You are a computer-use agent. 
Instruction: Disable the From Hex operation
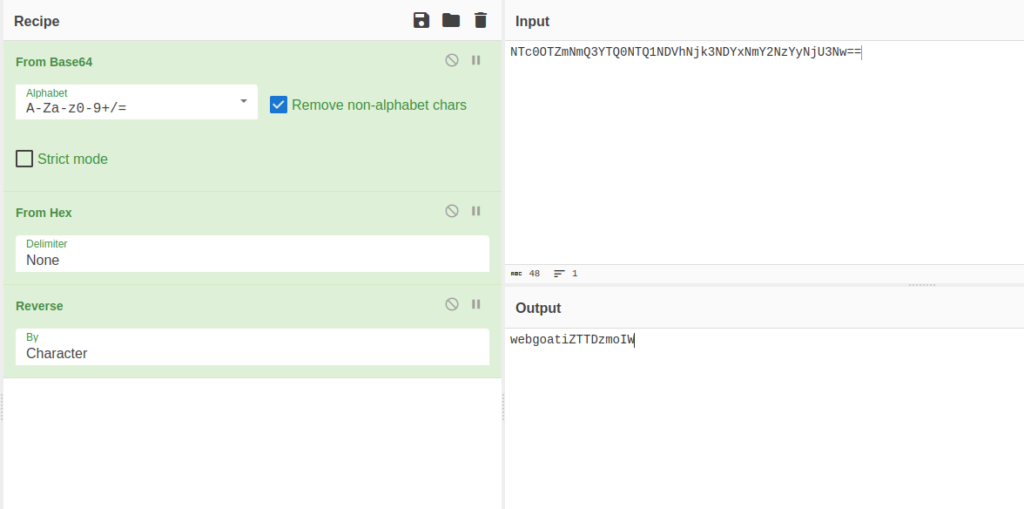pos(452,211)
